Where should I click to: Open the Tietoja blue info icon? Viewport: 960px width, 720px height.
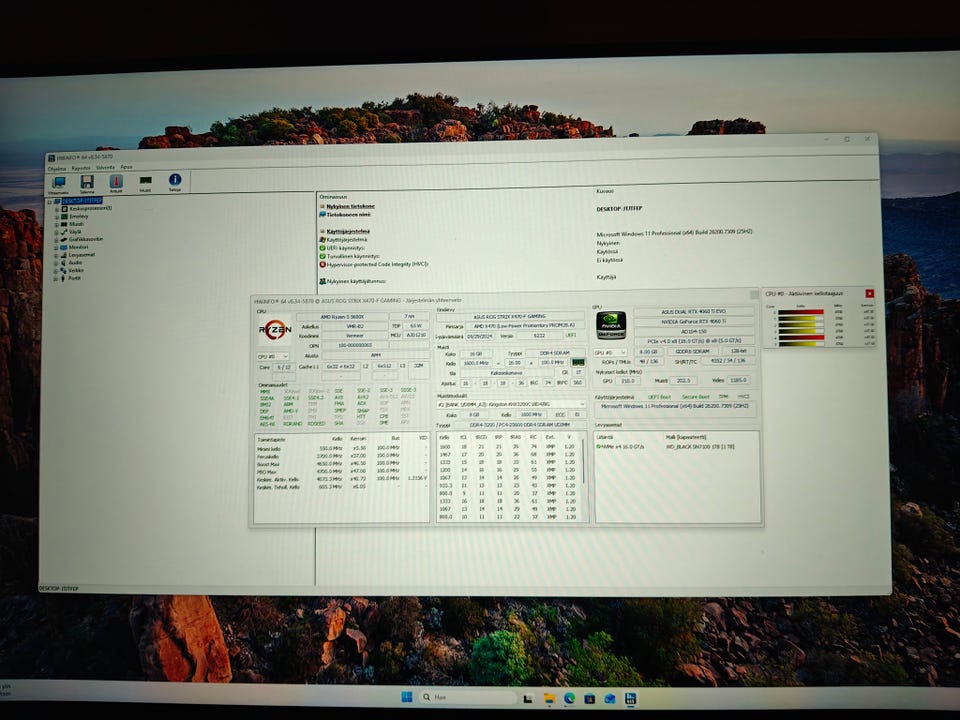(x=174, y=179)
